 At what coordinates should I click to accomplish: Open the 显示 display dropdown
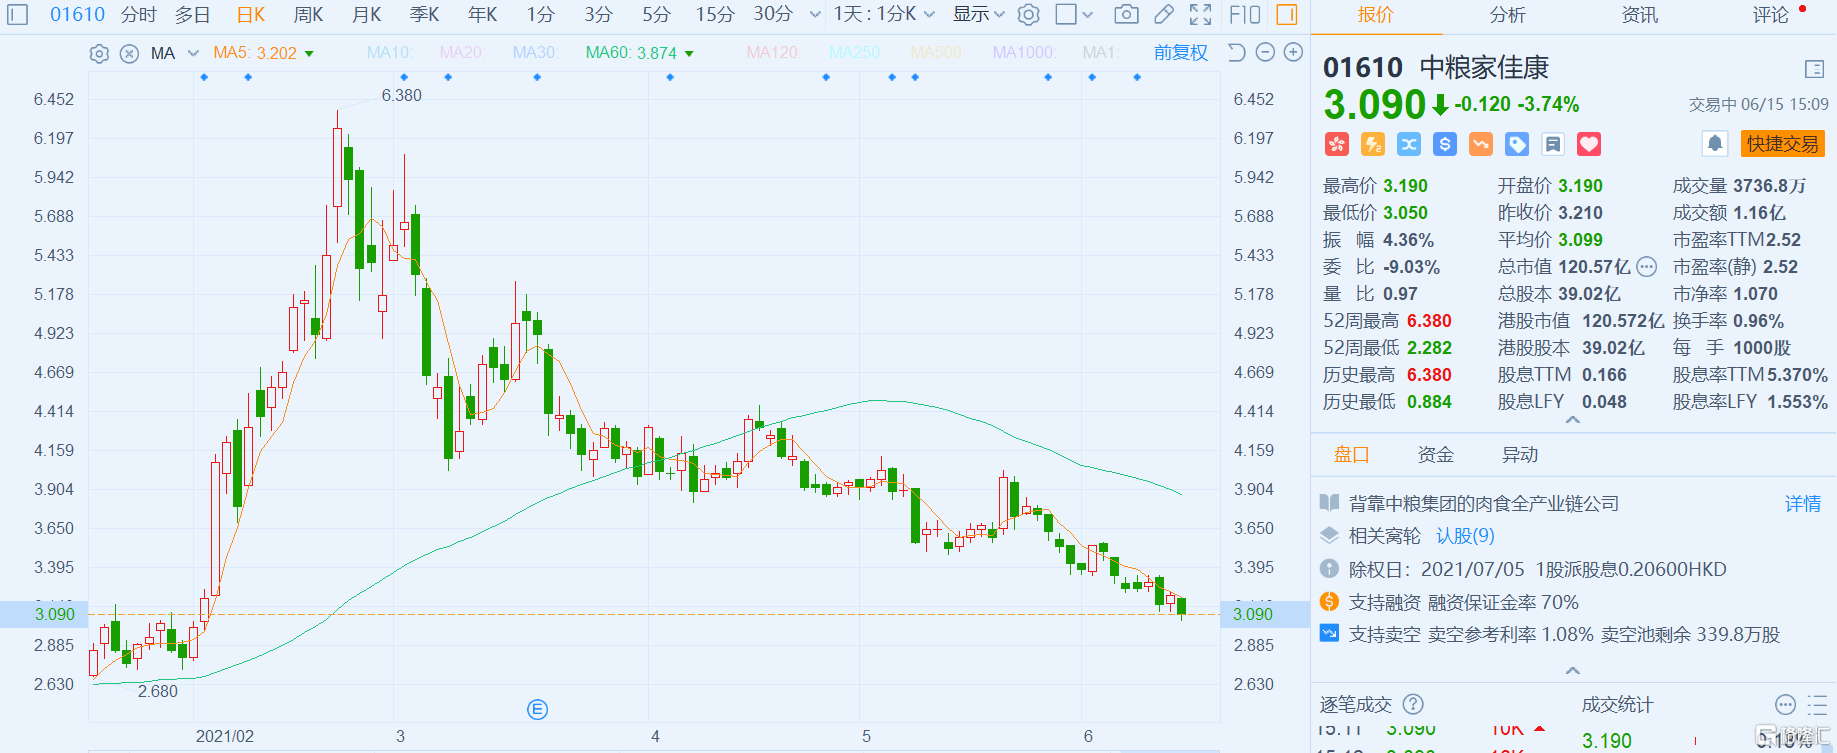pyautogui.click(x=978, y=14)
